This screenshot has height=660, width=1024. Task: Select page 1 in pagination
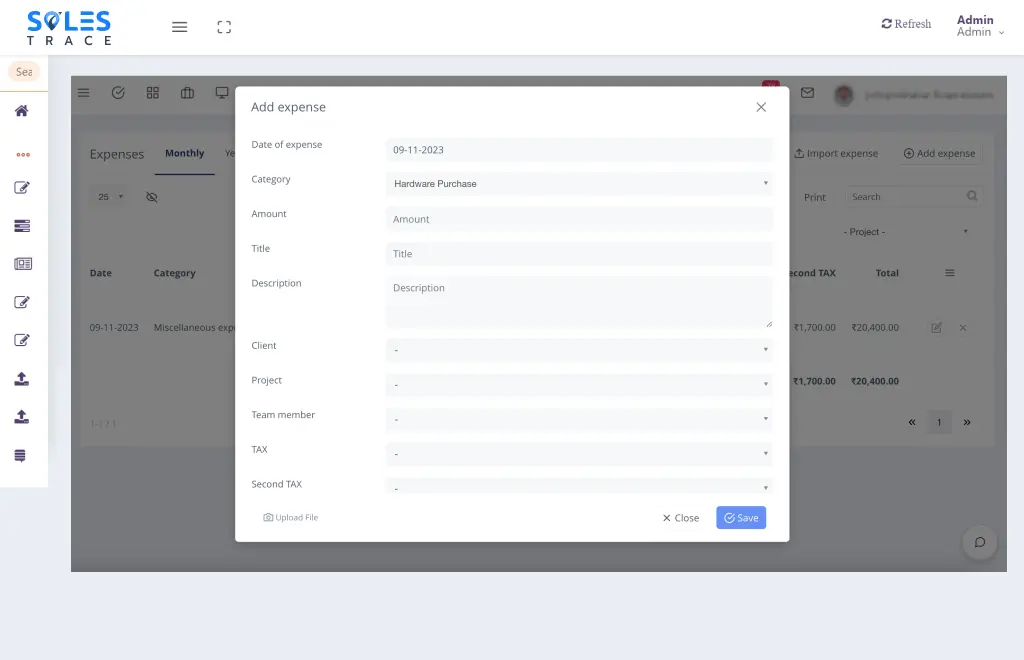point(940,422)
